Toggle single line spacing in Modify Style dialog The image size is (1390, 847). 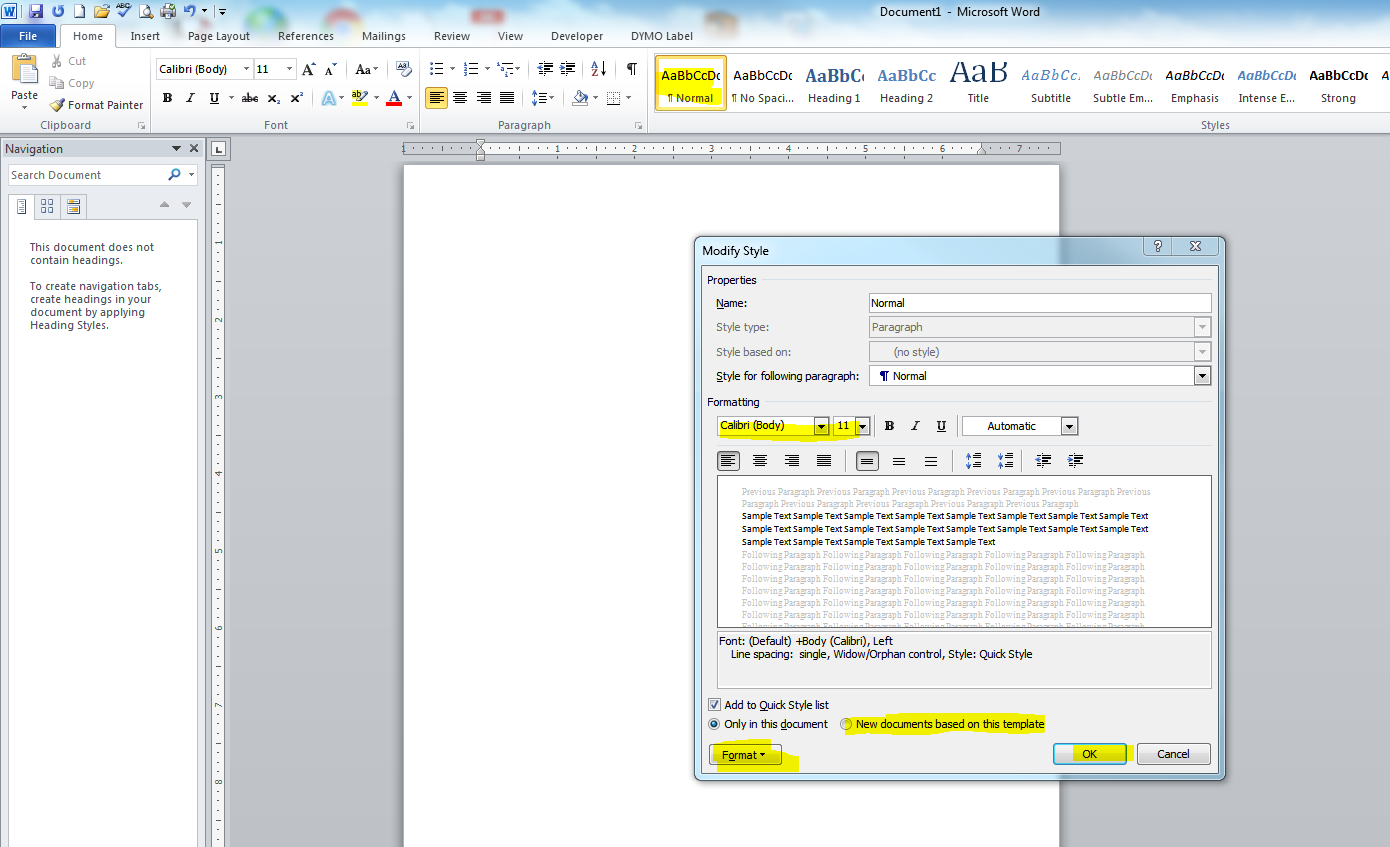click(867, 461)
